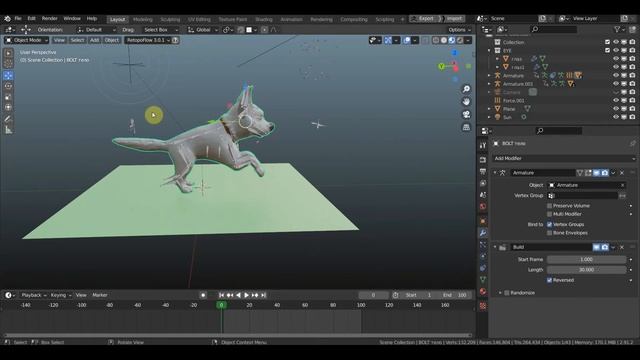The width and height of the screenshot is (640, 360).
Task: Click the Start Frame value slider
Action: 587,260
